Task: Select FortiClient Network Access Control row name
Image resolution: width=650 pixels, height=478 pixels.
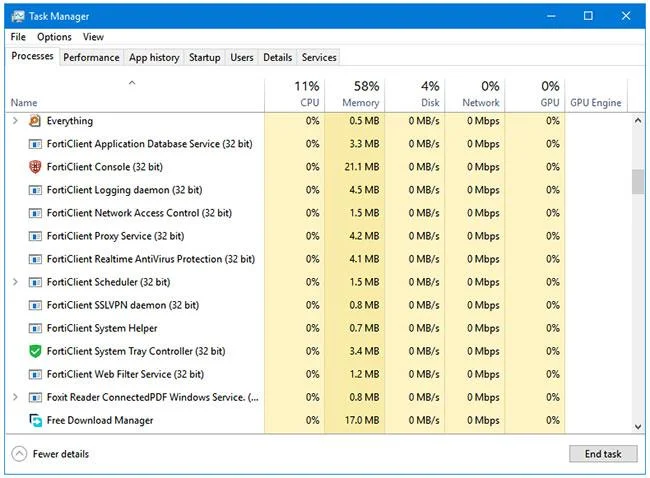Action: coord(139,213)
